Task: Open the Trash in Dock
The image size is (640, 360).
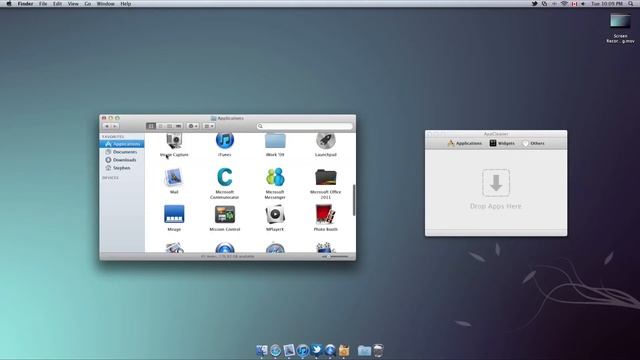Action: (378, 350)
